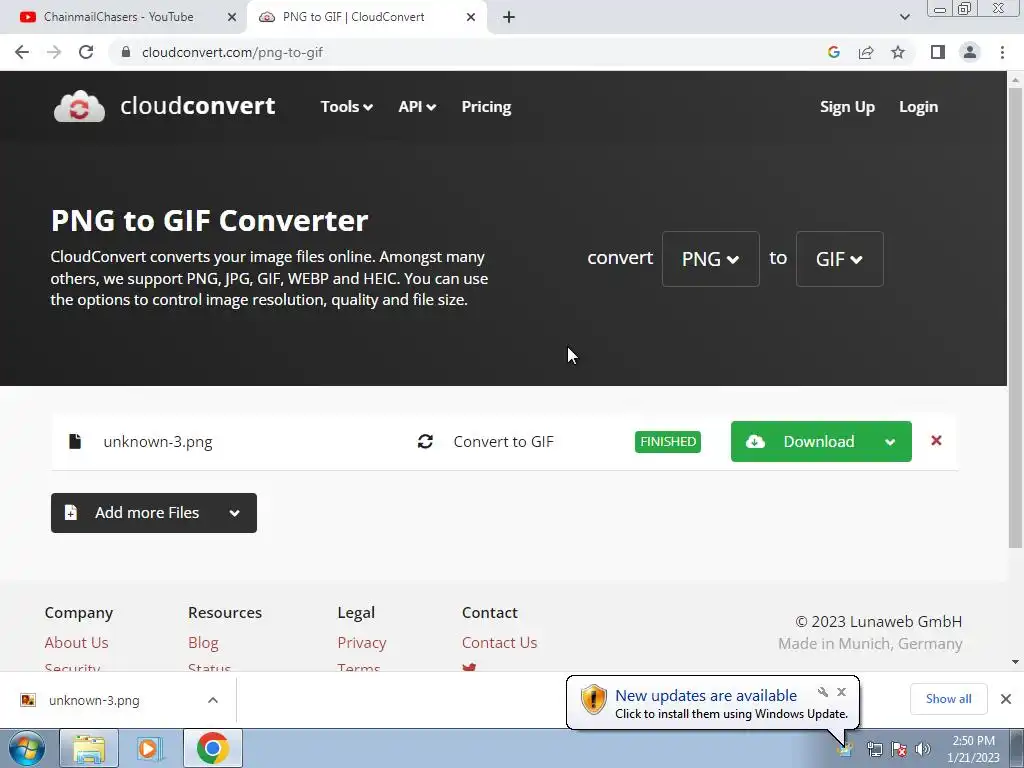Remove unknown-3.png with the red X
Screen dimensions: 1024x768
[936, 440]
